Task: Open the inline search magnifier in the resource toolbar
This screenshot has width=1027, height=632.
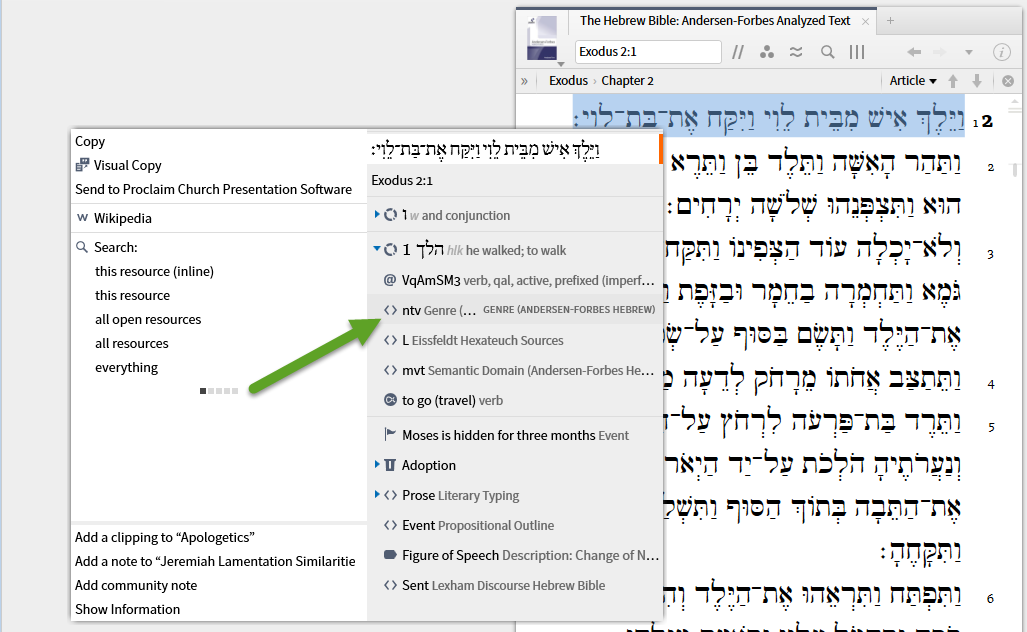Action: (827, 52)
